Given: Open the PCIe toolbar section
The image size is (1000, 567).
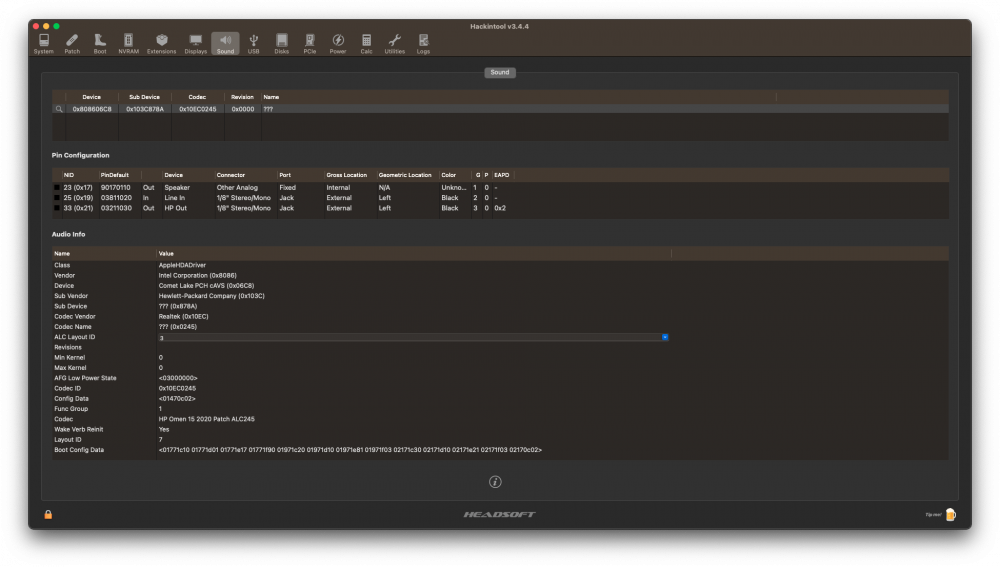Looking at the screenshot, I should tap(309, 43).
